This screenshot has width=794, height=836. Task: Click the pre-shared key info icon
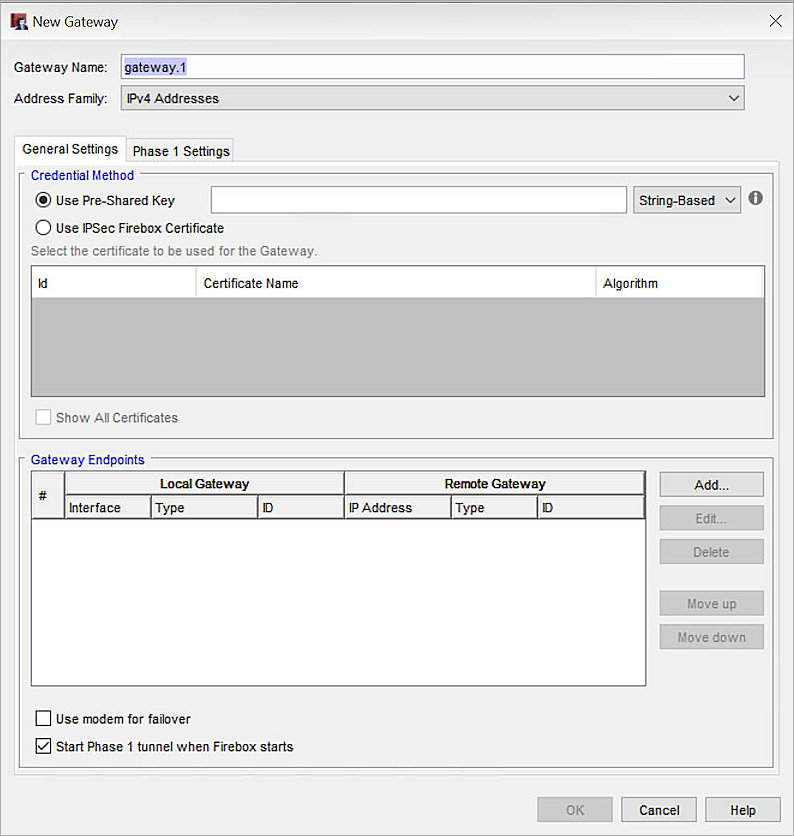coord(755,198)
